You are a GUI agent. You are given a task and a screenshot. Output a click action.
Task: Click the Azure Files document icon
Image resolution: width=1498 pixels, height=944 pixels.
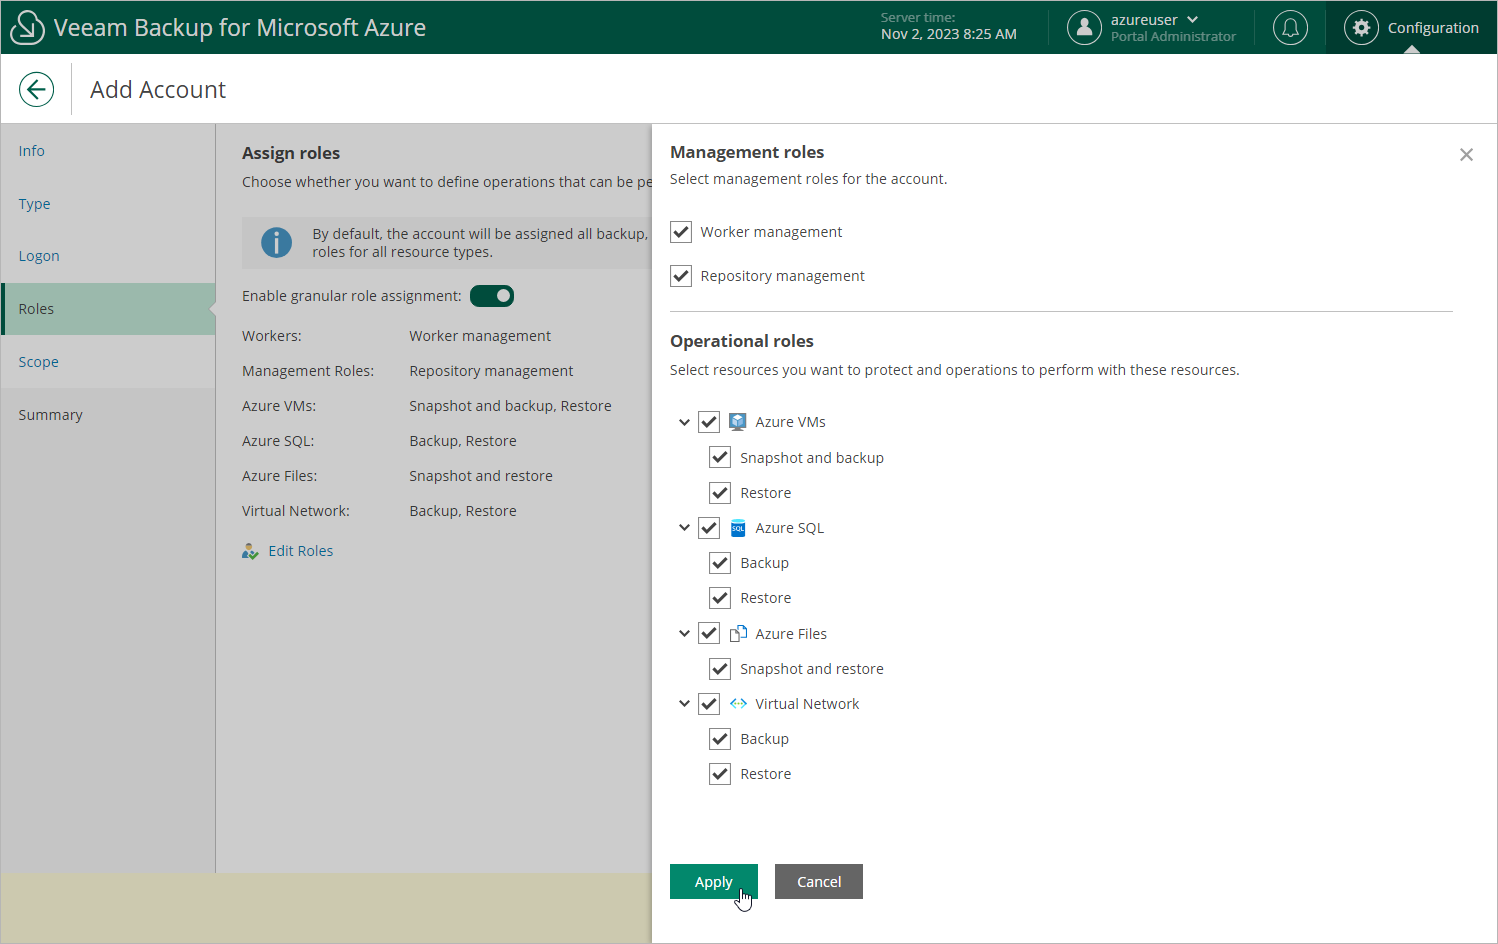click(738, 633)
